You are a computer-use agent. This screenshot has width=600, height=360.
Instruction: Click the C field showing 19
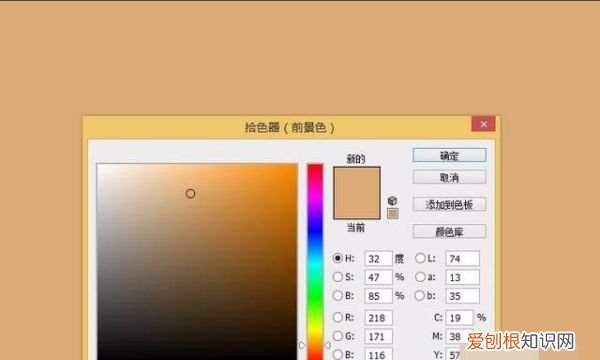click(x=460, y=318)
